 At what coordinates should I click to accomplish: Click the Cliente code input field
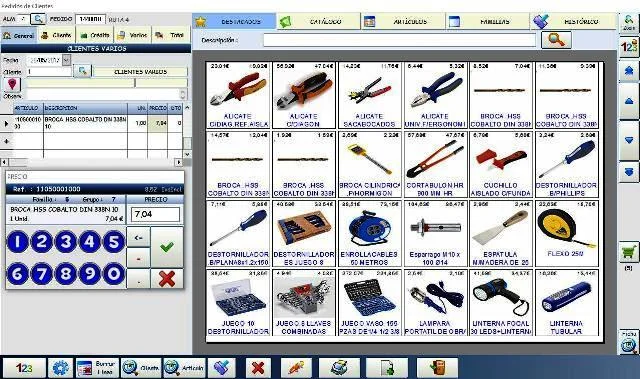(49, 71)
